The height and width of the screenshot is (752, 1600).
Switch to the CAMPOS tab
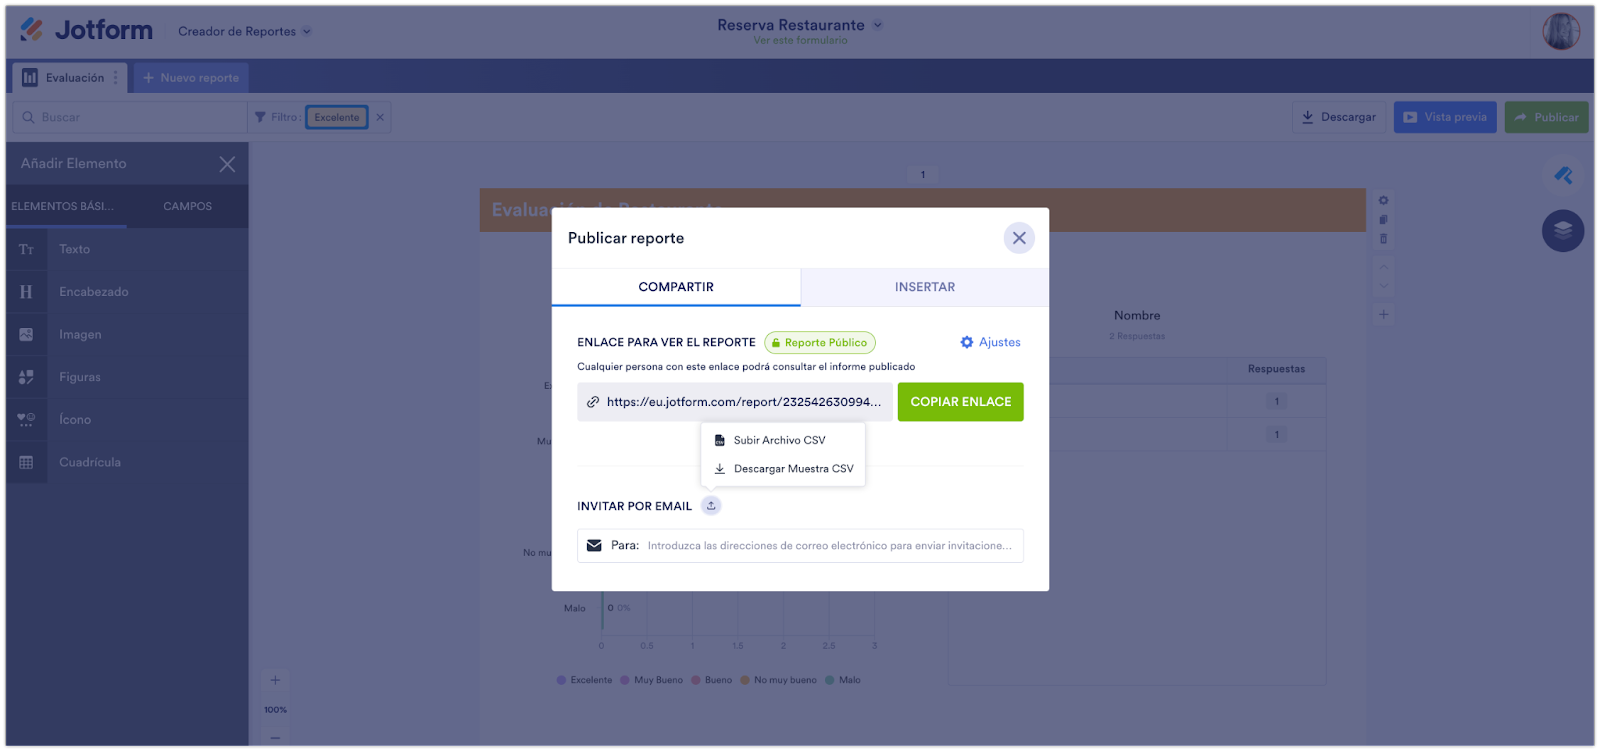pos(188,206)
